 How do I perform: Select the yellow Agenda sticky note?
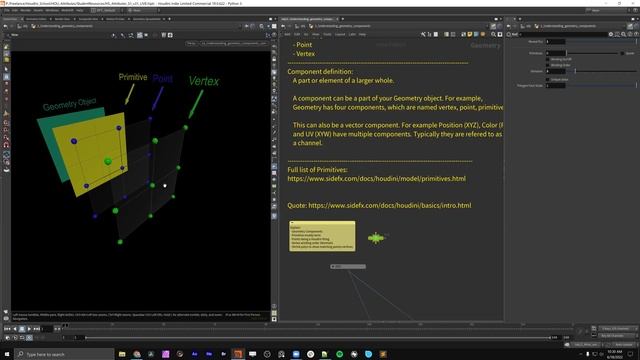322,236
